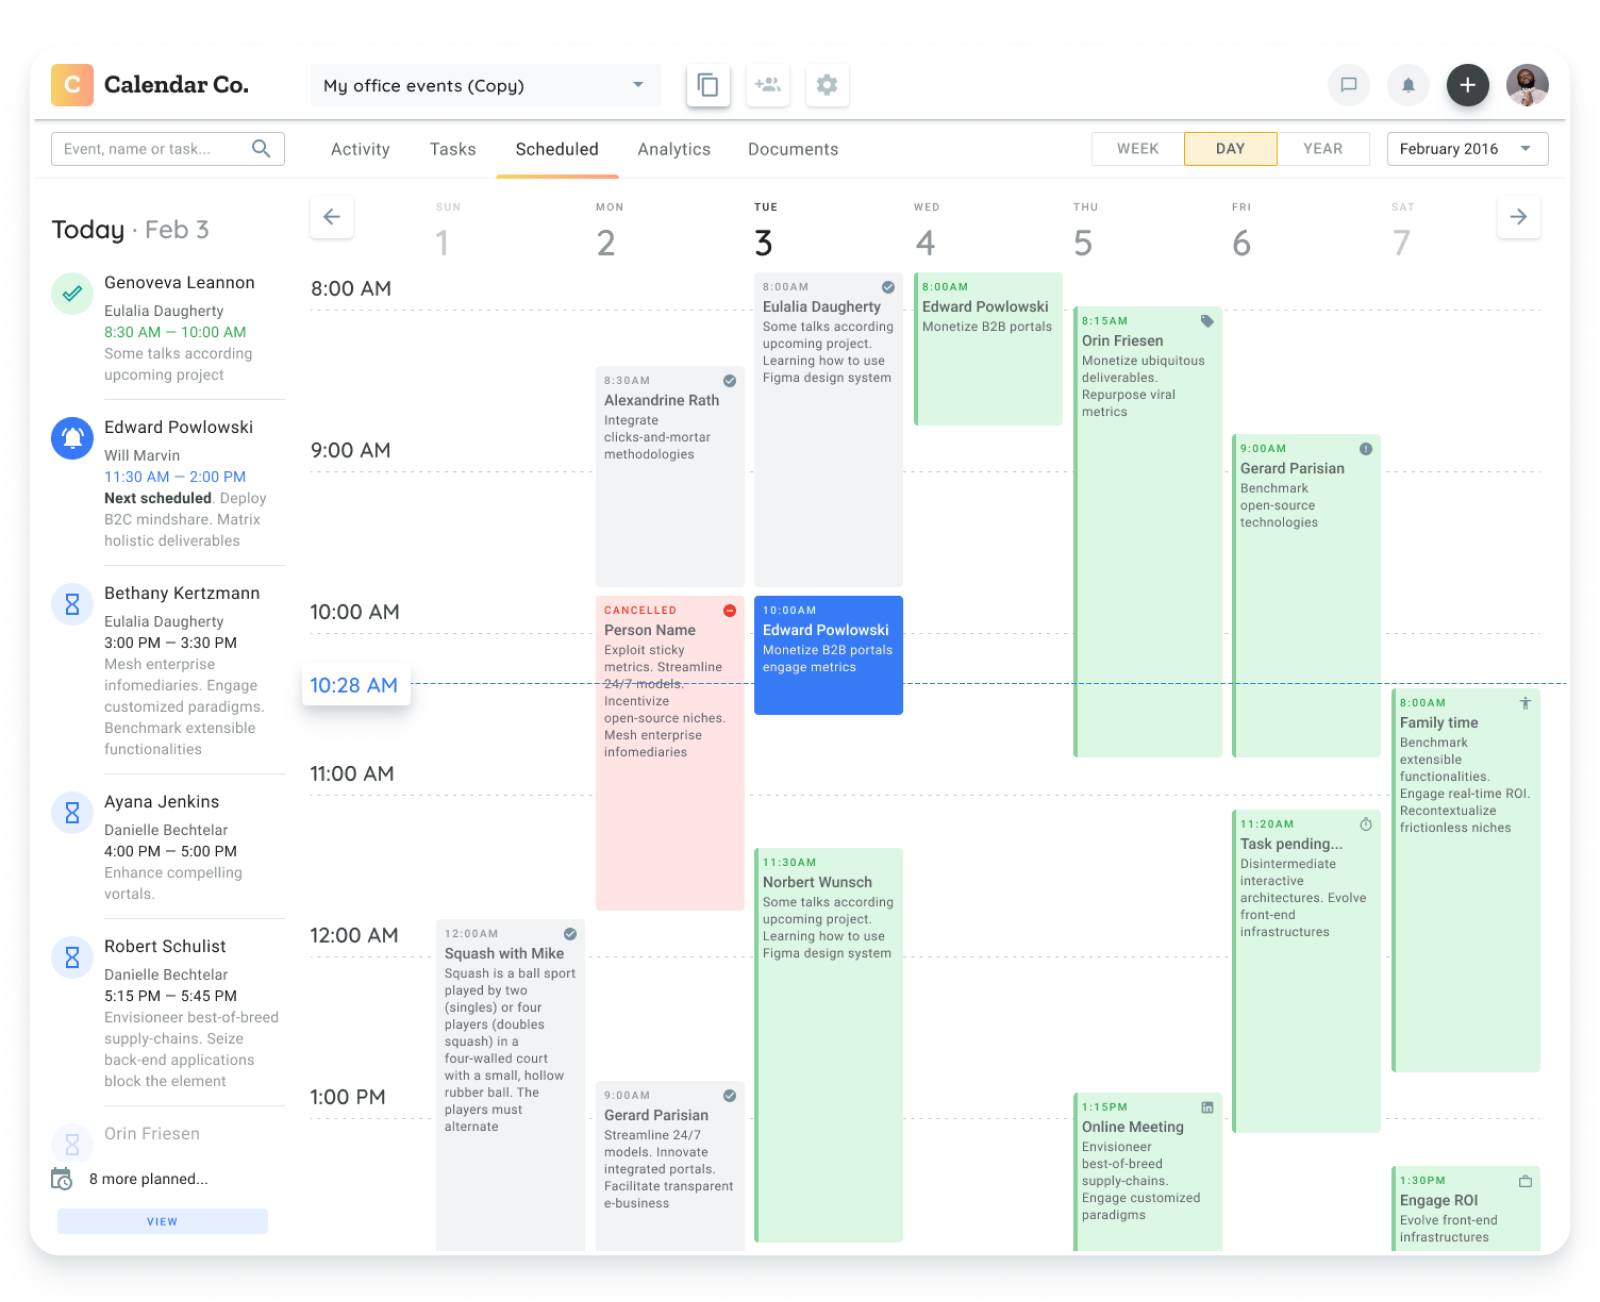The height and width of the screenshot is (1302, 1600).
Task: Click the tag icon on Orin Friesen's event
Action: [x=1207, y=321]
